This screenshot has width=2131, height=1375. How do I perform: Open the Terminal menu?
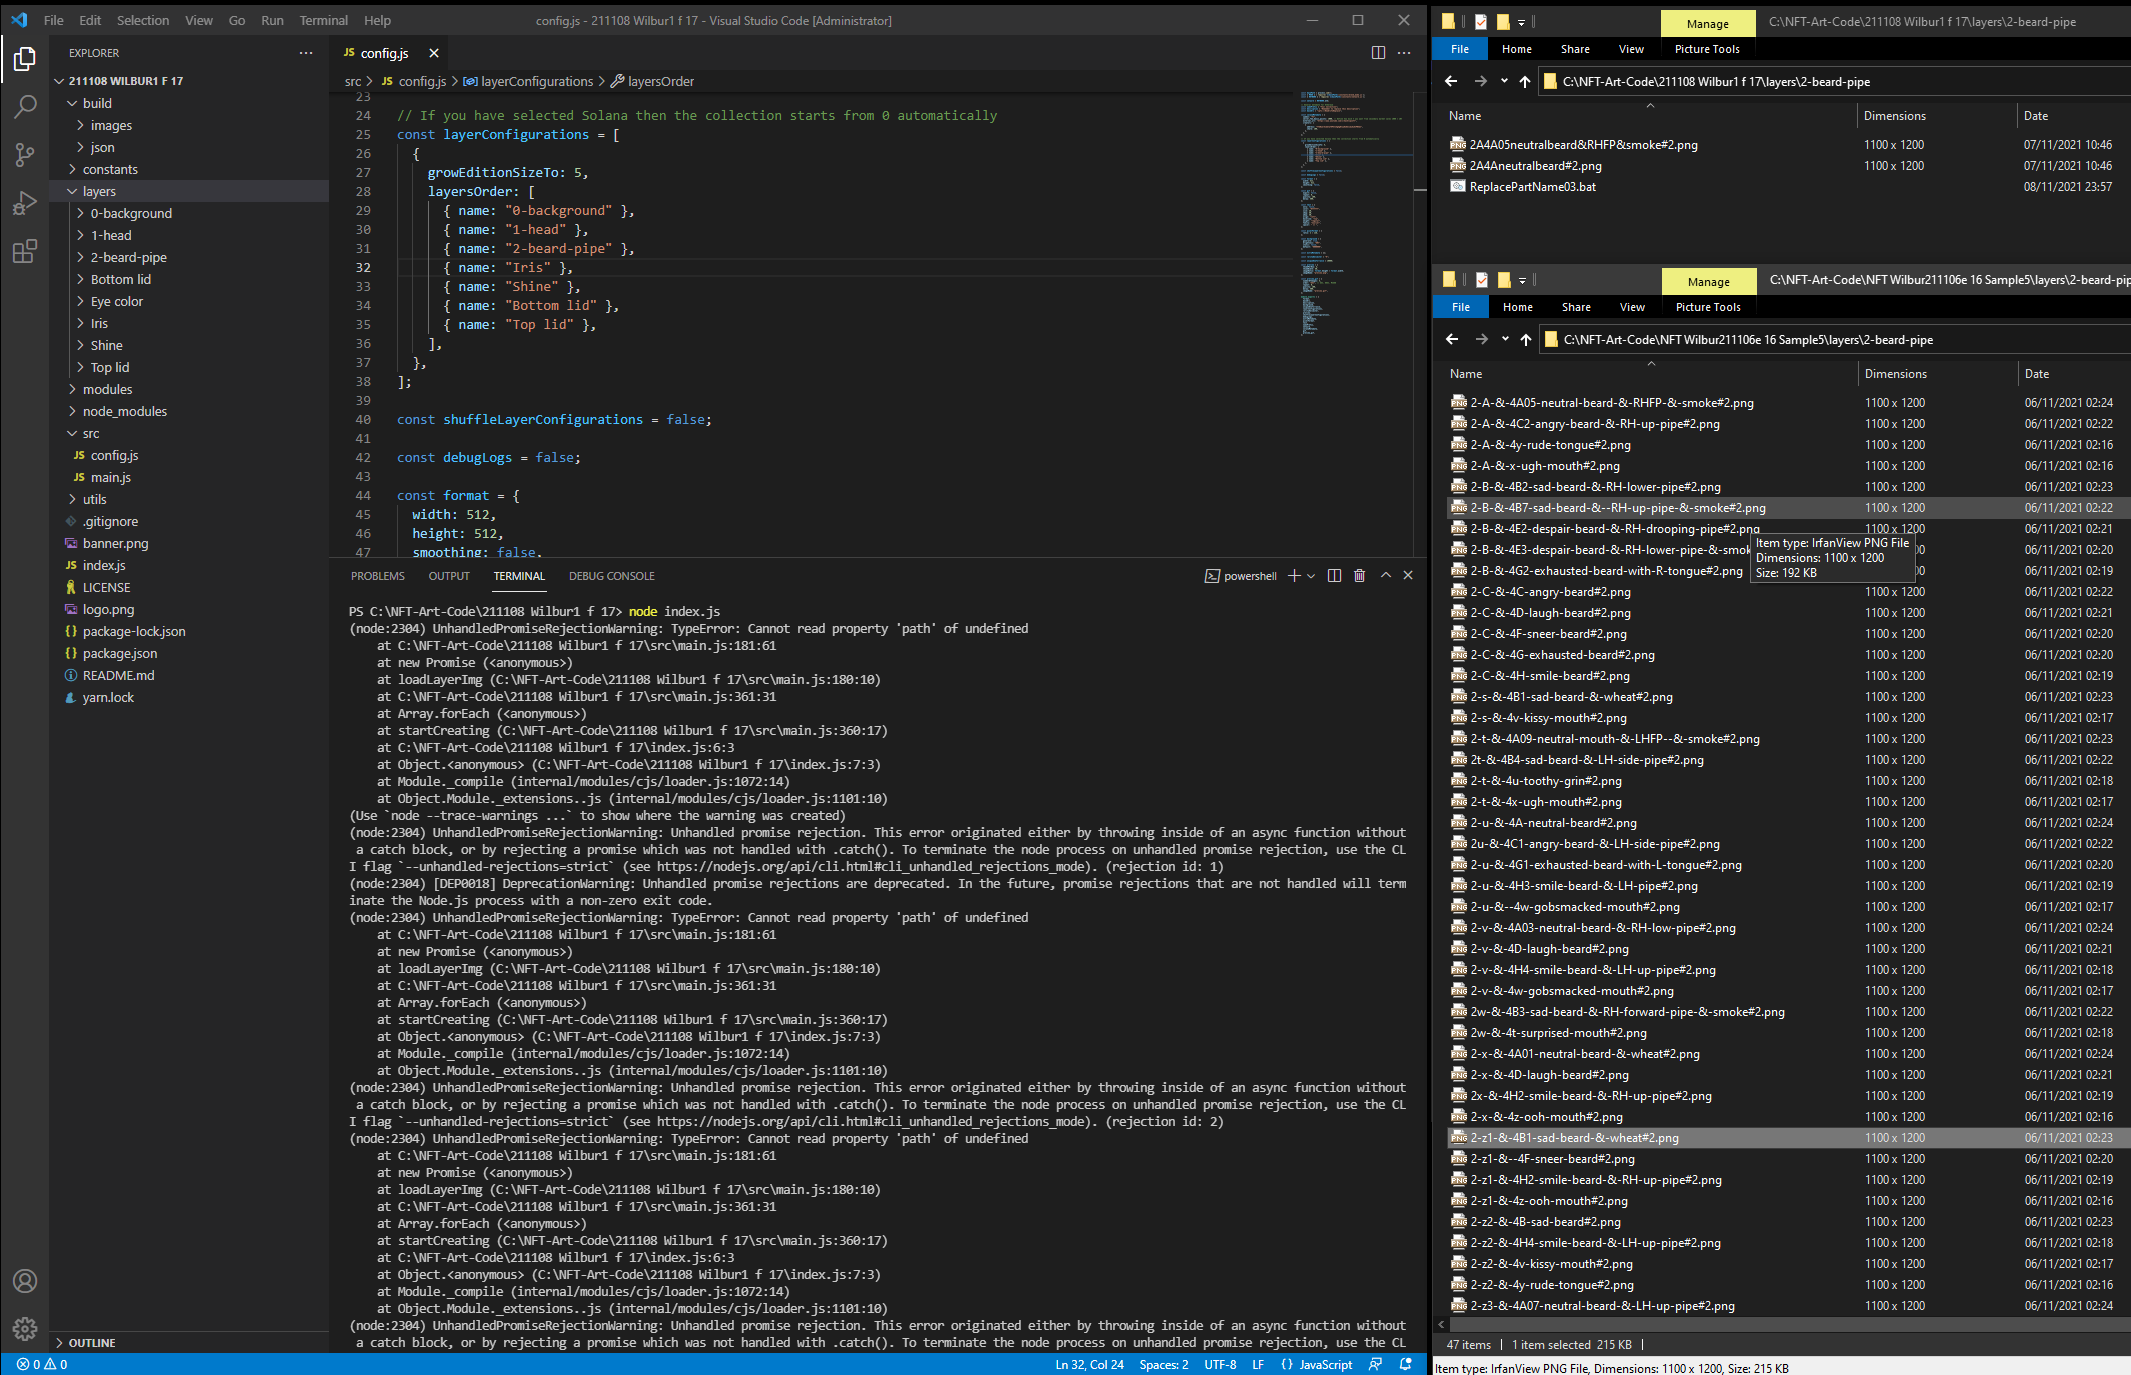point(323,20)
